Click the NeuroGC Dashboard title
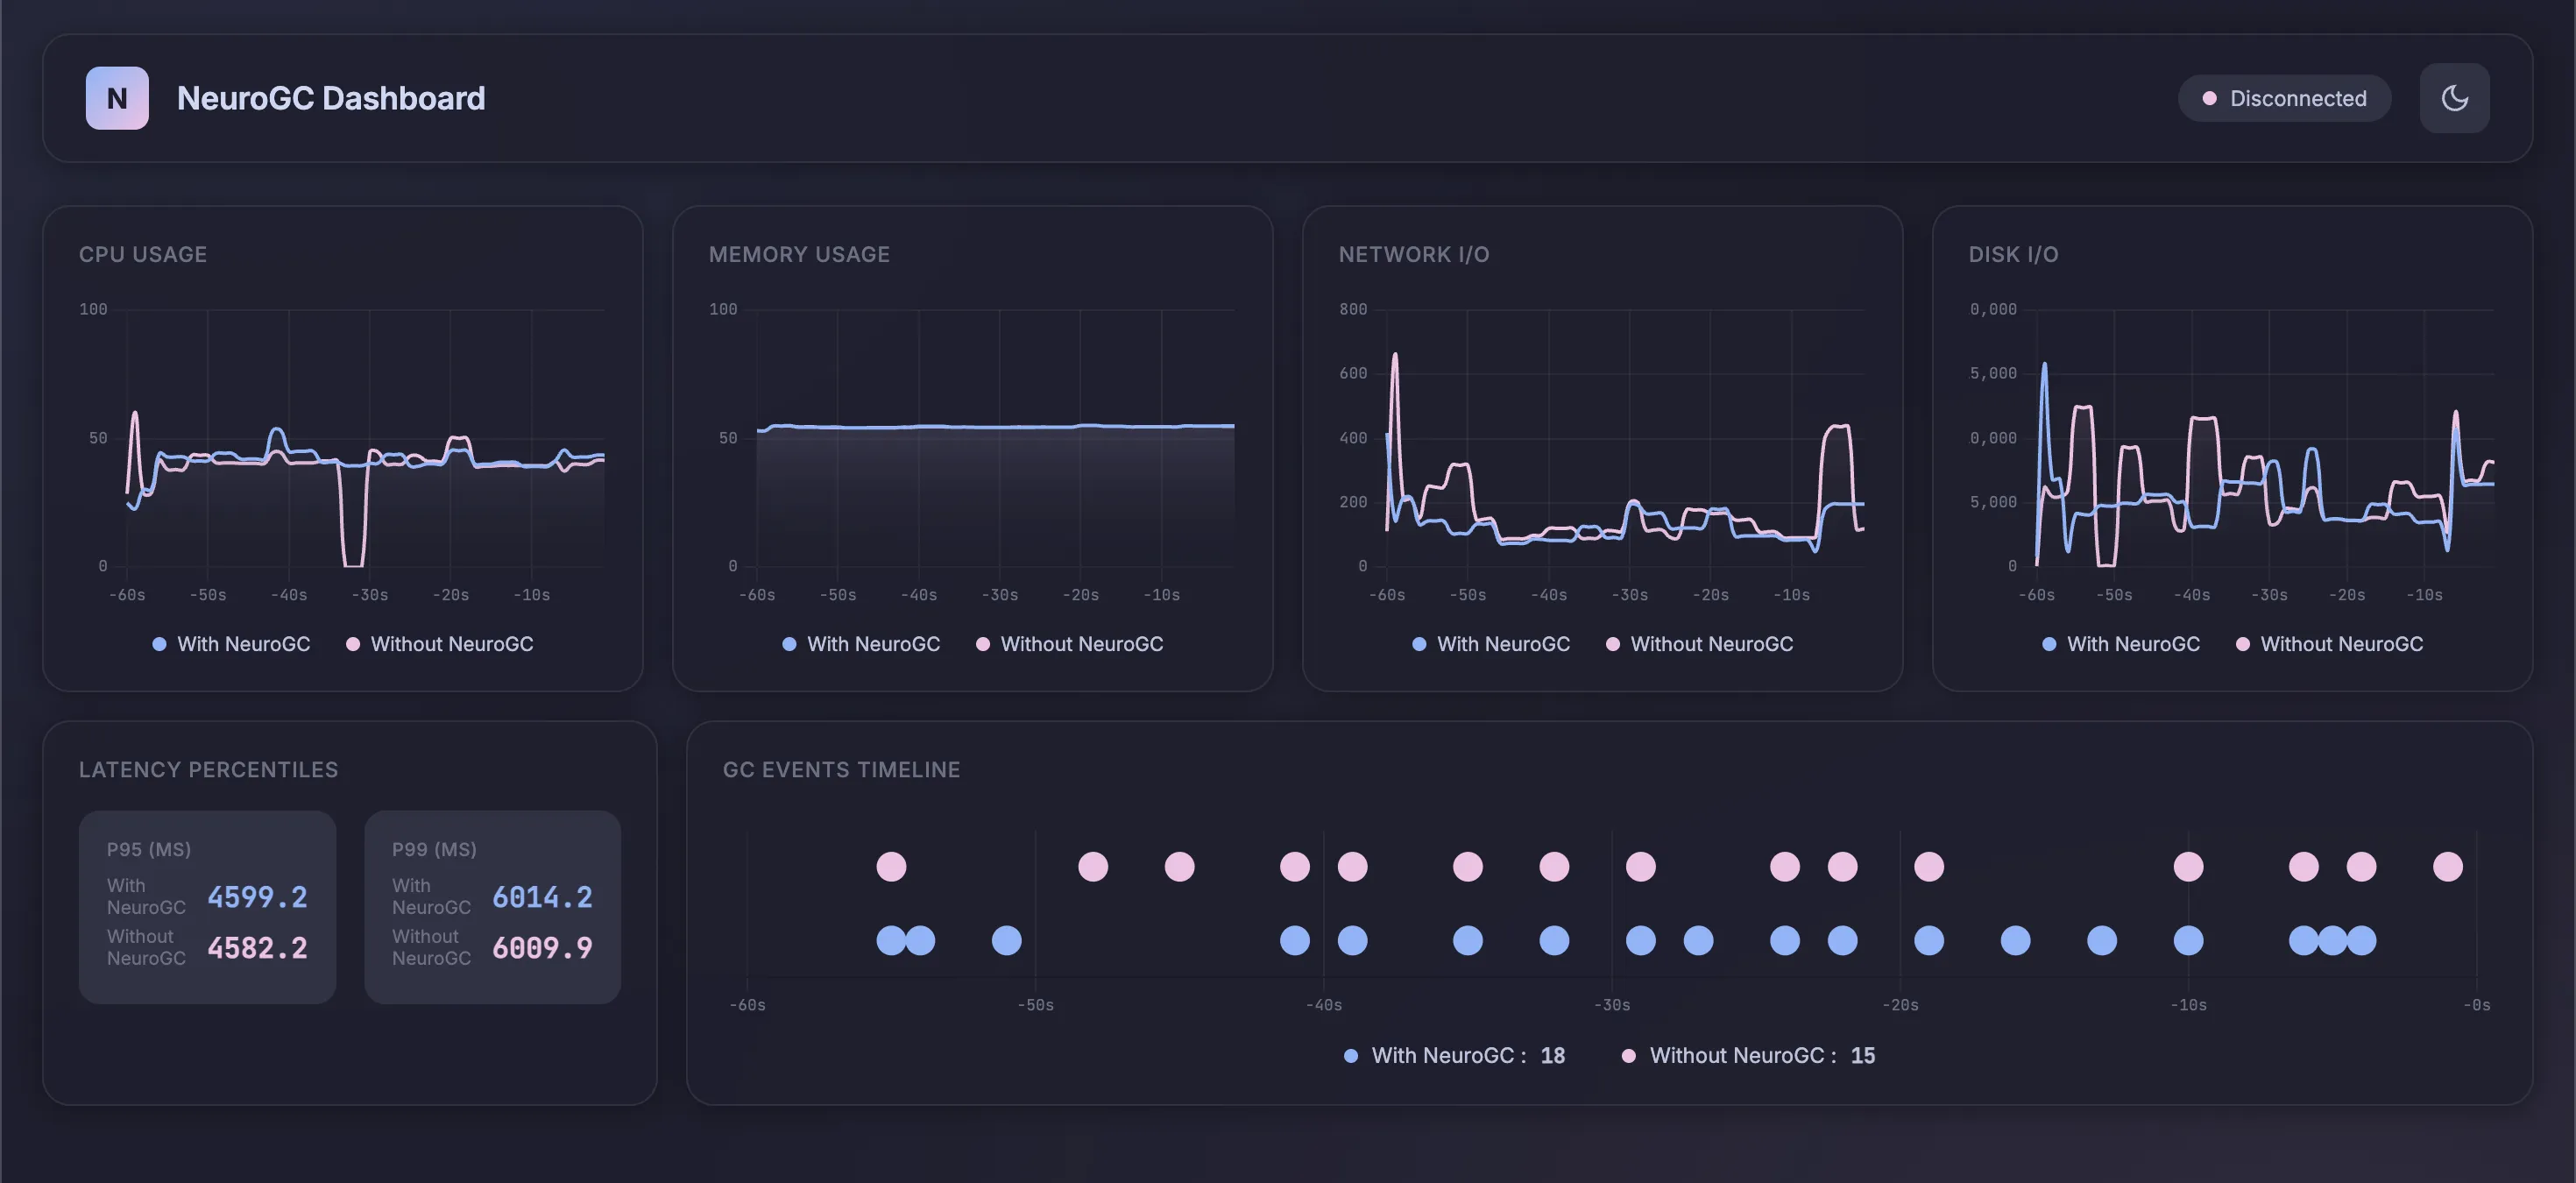Screen dimensions: 2576x1183 click(331, 98)
